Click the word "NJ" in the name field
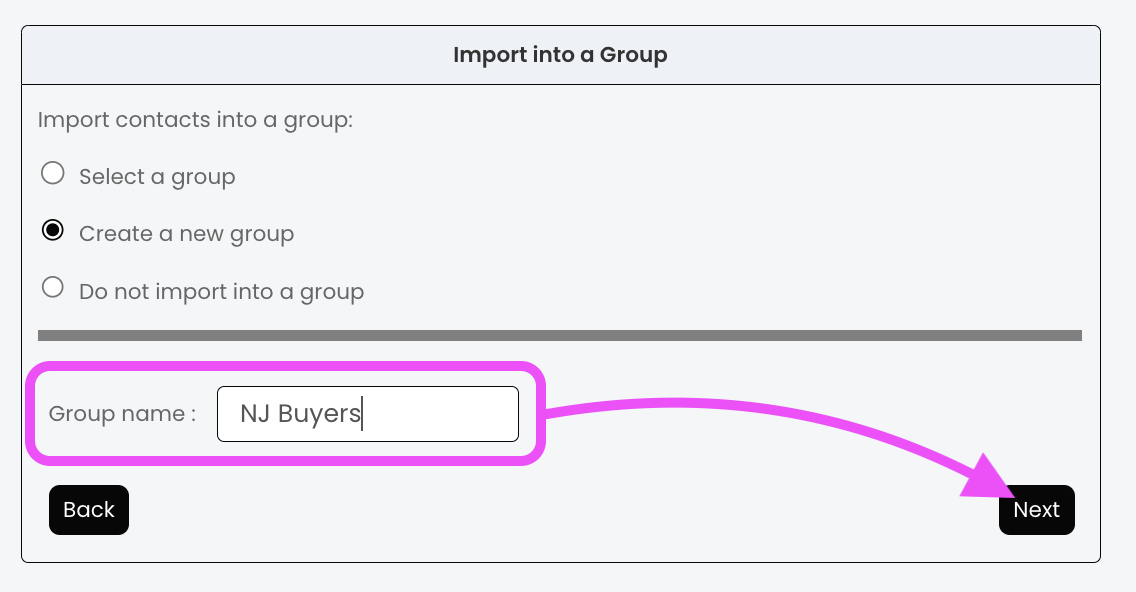The image size is (1136, 592). (255, 414)
